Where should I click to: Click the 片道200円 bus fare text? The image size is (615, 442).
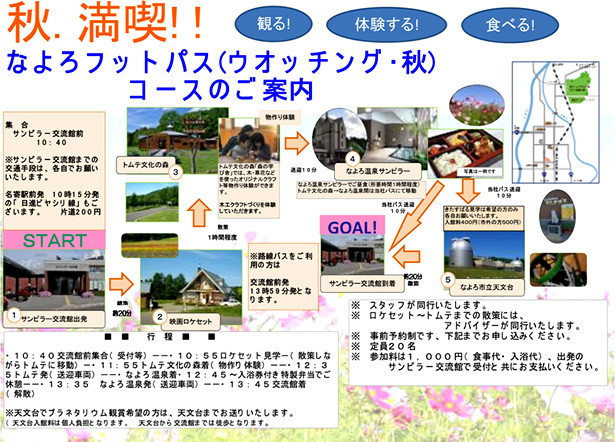coord(80,212)
